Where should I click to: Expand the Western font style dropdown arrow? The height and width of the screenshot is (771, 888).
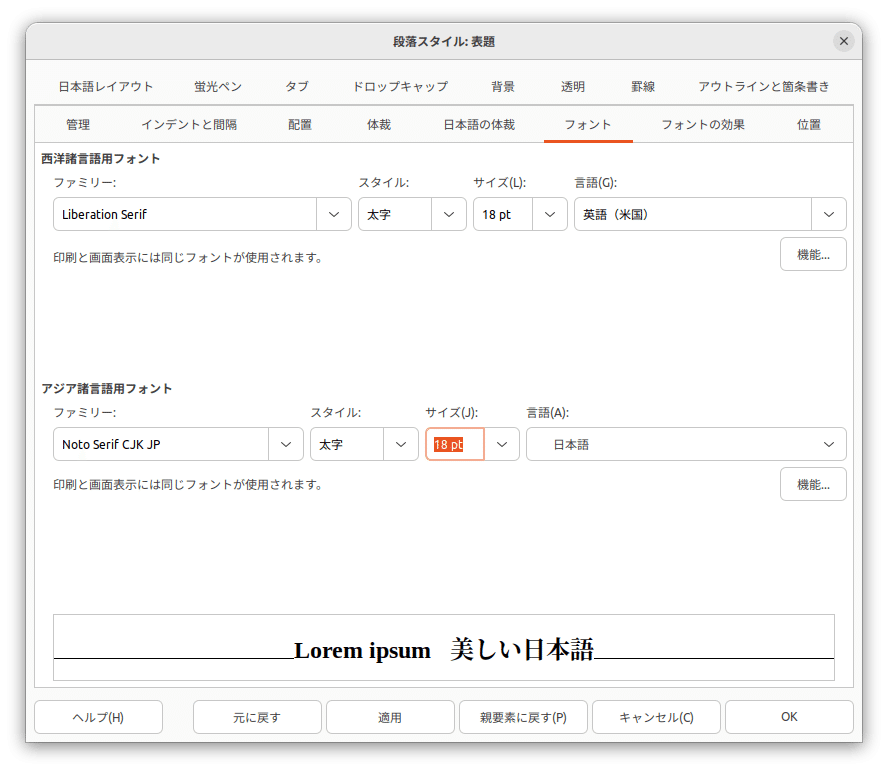(x=449, y=214)
